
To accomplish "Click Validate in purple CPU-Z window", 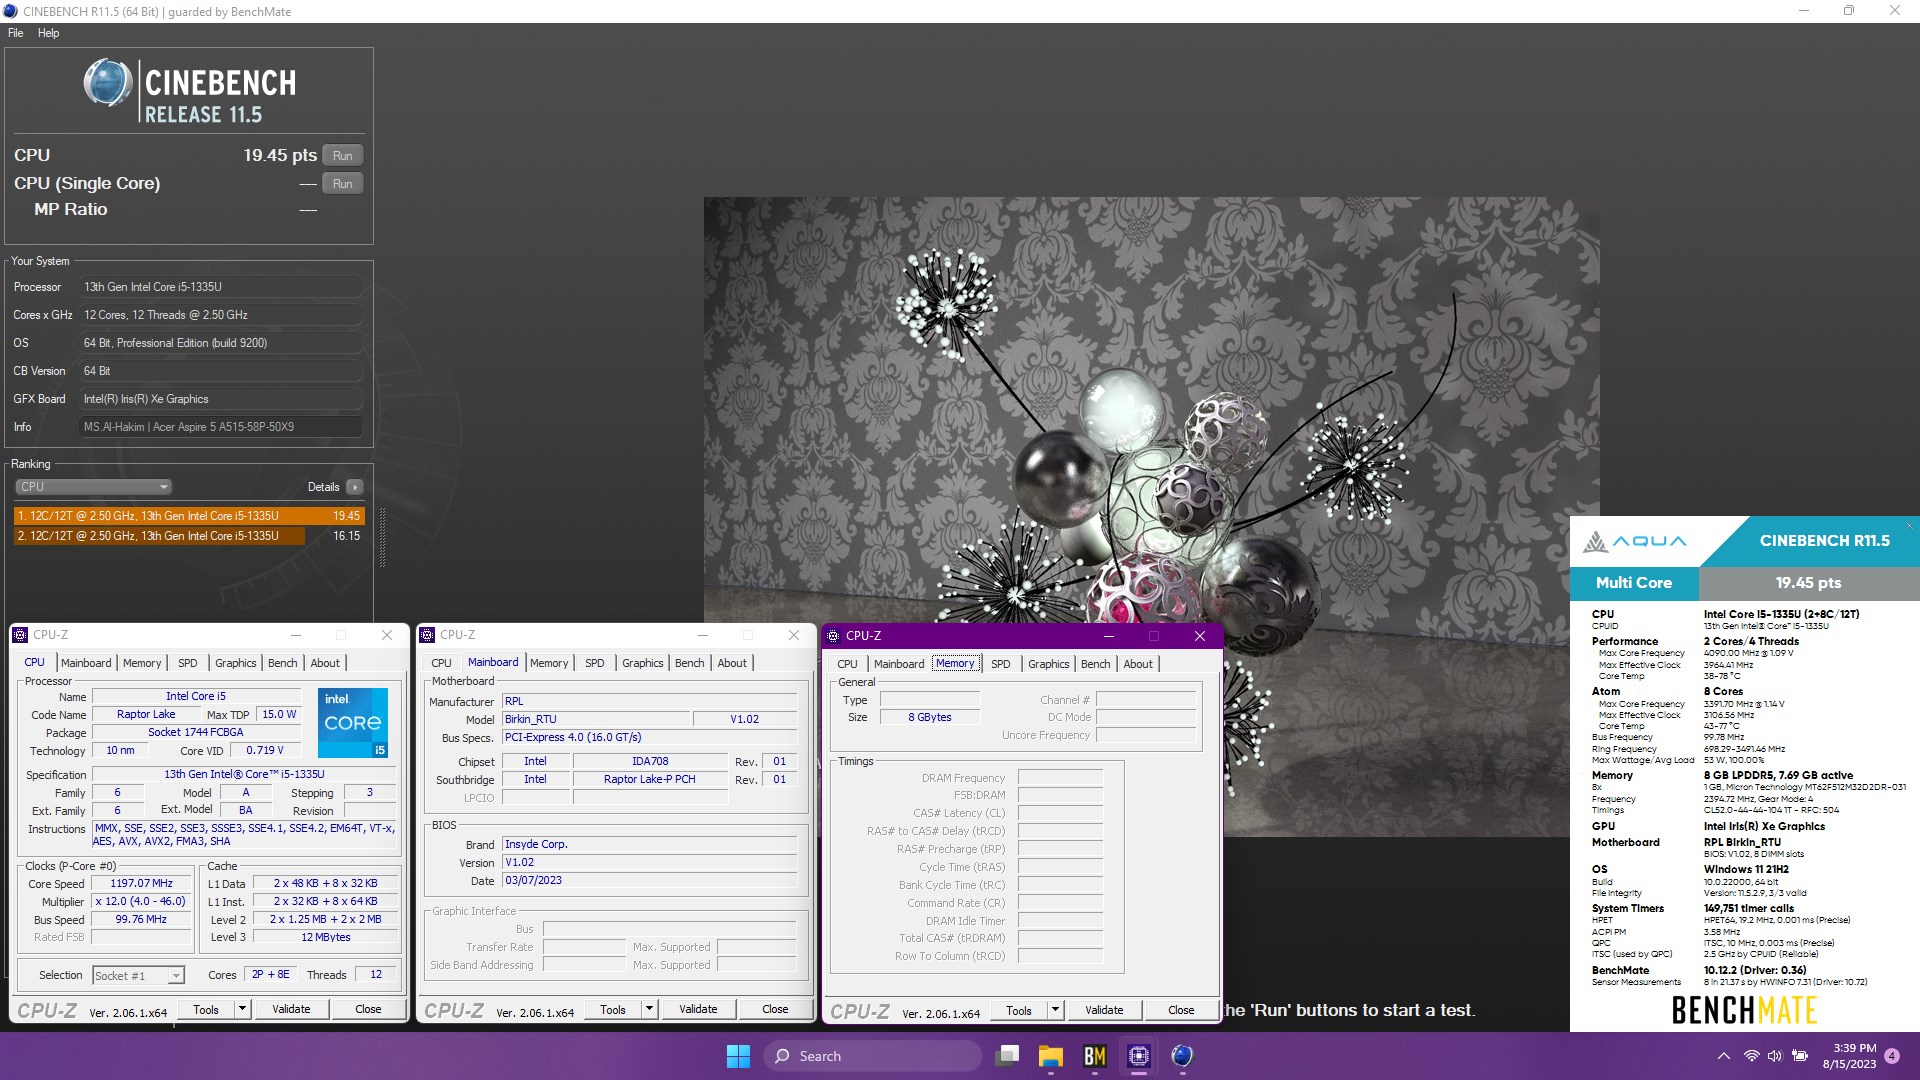I will click(1104, 1011).
